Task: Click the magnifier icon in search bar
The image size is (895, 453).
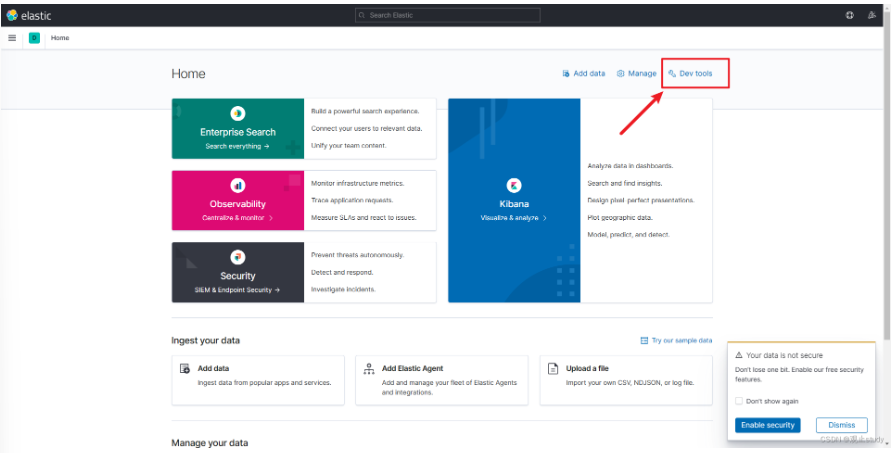Action: [x=362, y=15]
